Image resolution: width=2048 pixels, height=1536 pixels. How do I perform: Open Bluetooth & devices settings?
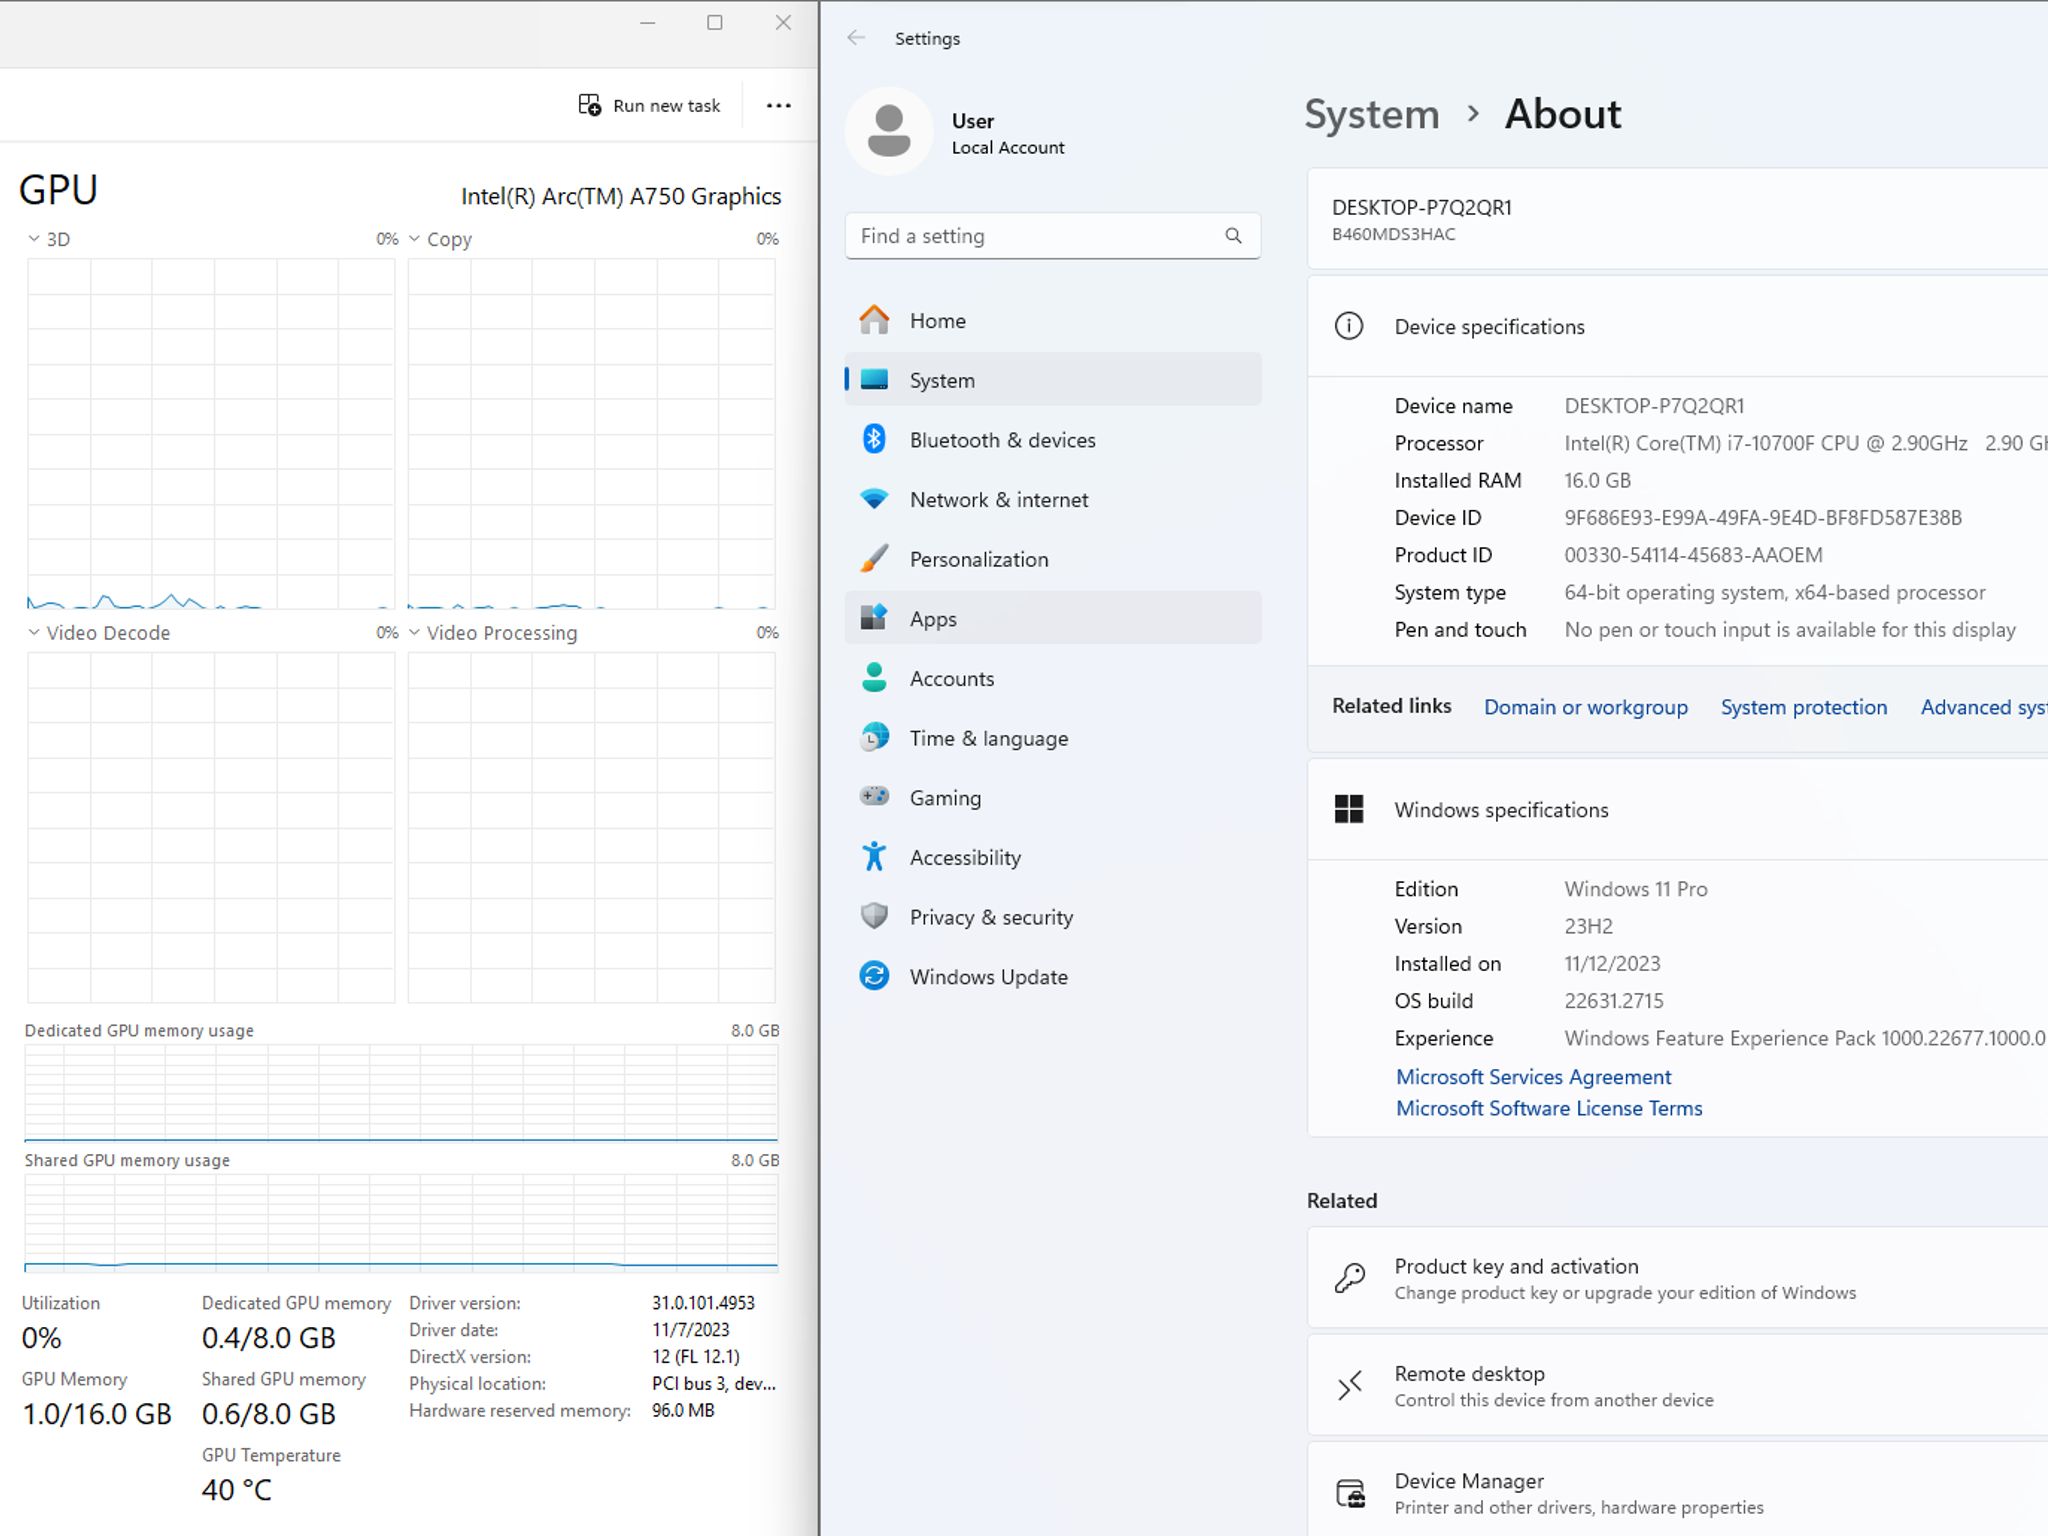[x=1052, y=440]
